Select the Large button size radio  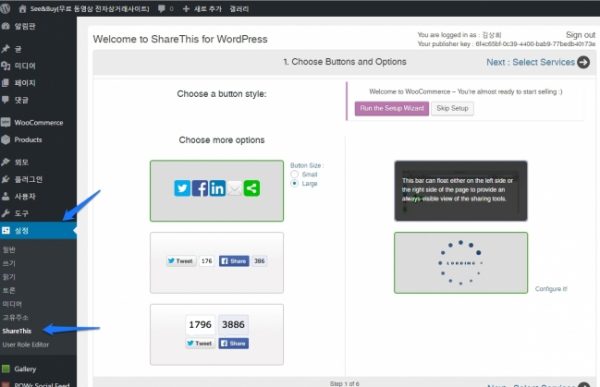coord(294,183)
